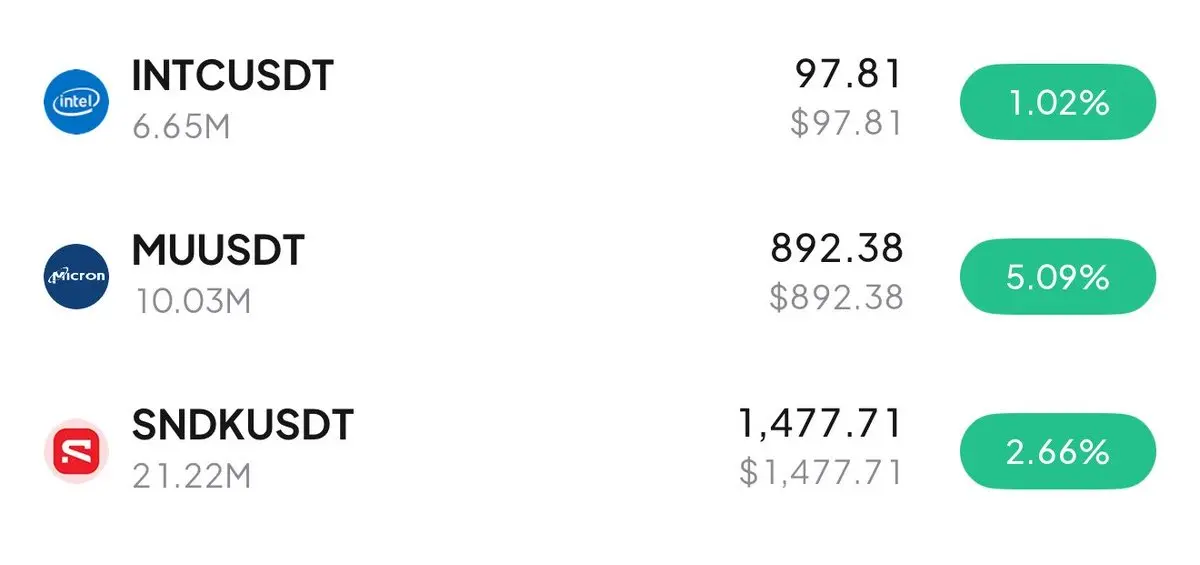Viewport: 1200px width, 565px height.
Task: Tap the 21.22M volume figure
Action: (x=191, y=476)
